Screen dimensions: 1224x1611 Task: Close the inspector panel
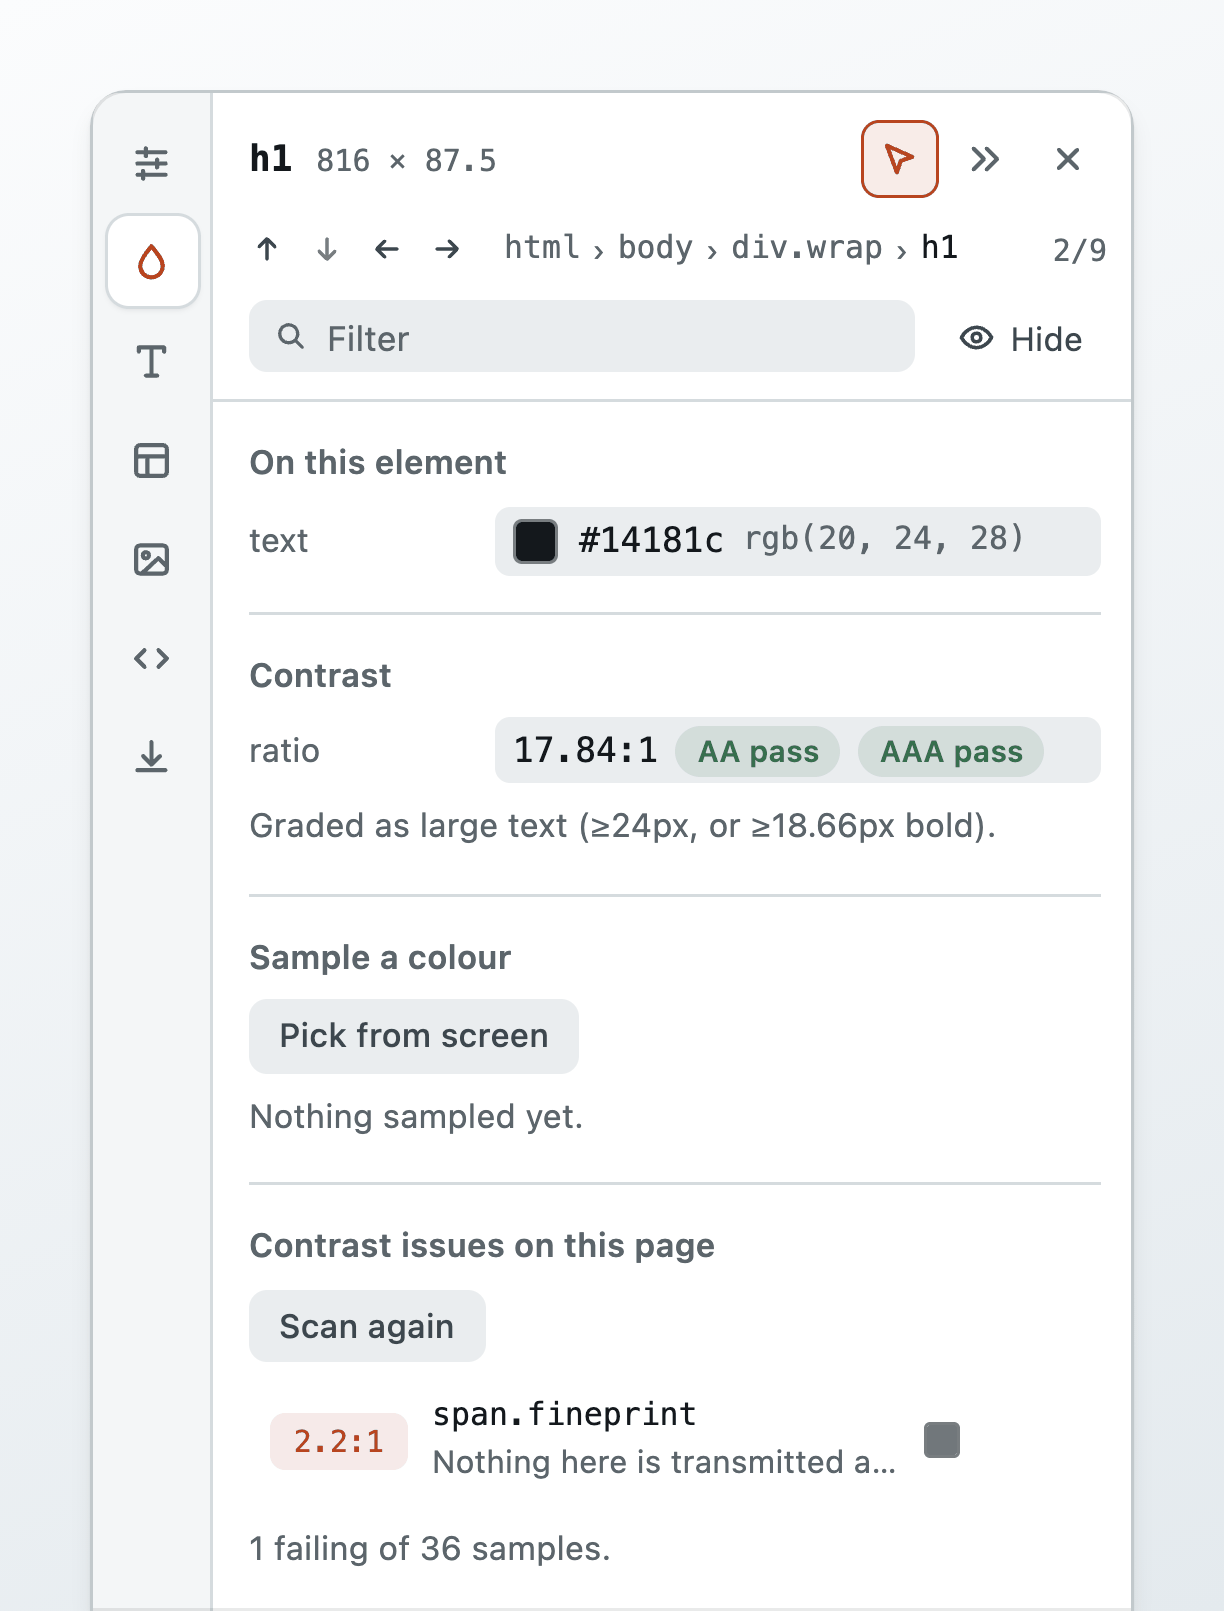(x=1068, y=159)
